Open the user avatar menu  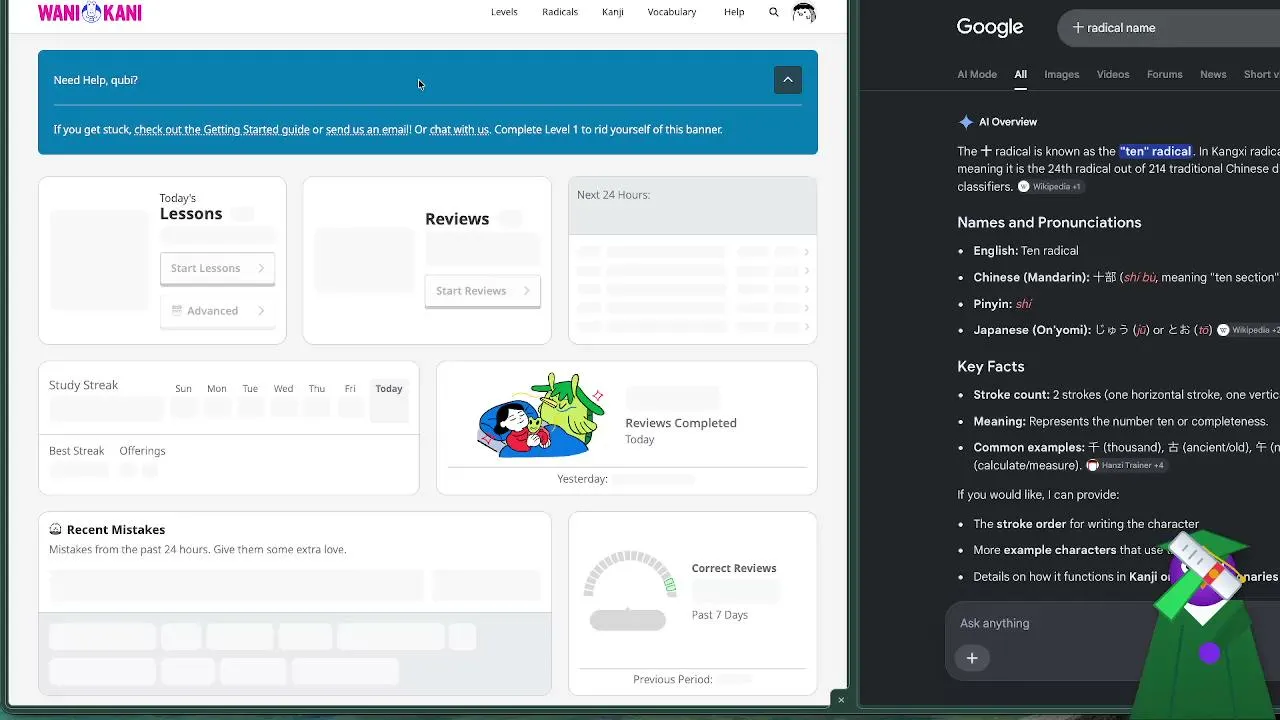click(x=804, y=12)
